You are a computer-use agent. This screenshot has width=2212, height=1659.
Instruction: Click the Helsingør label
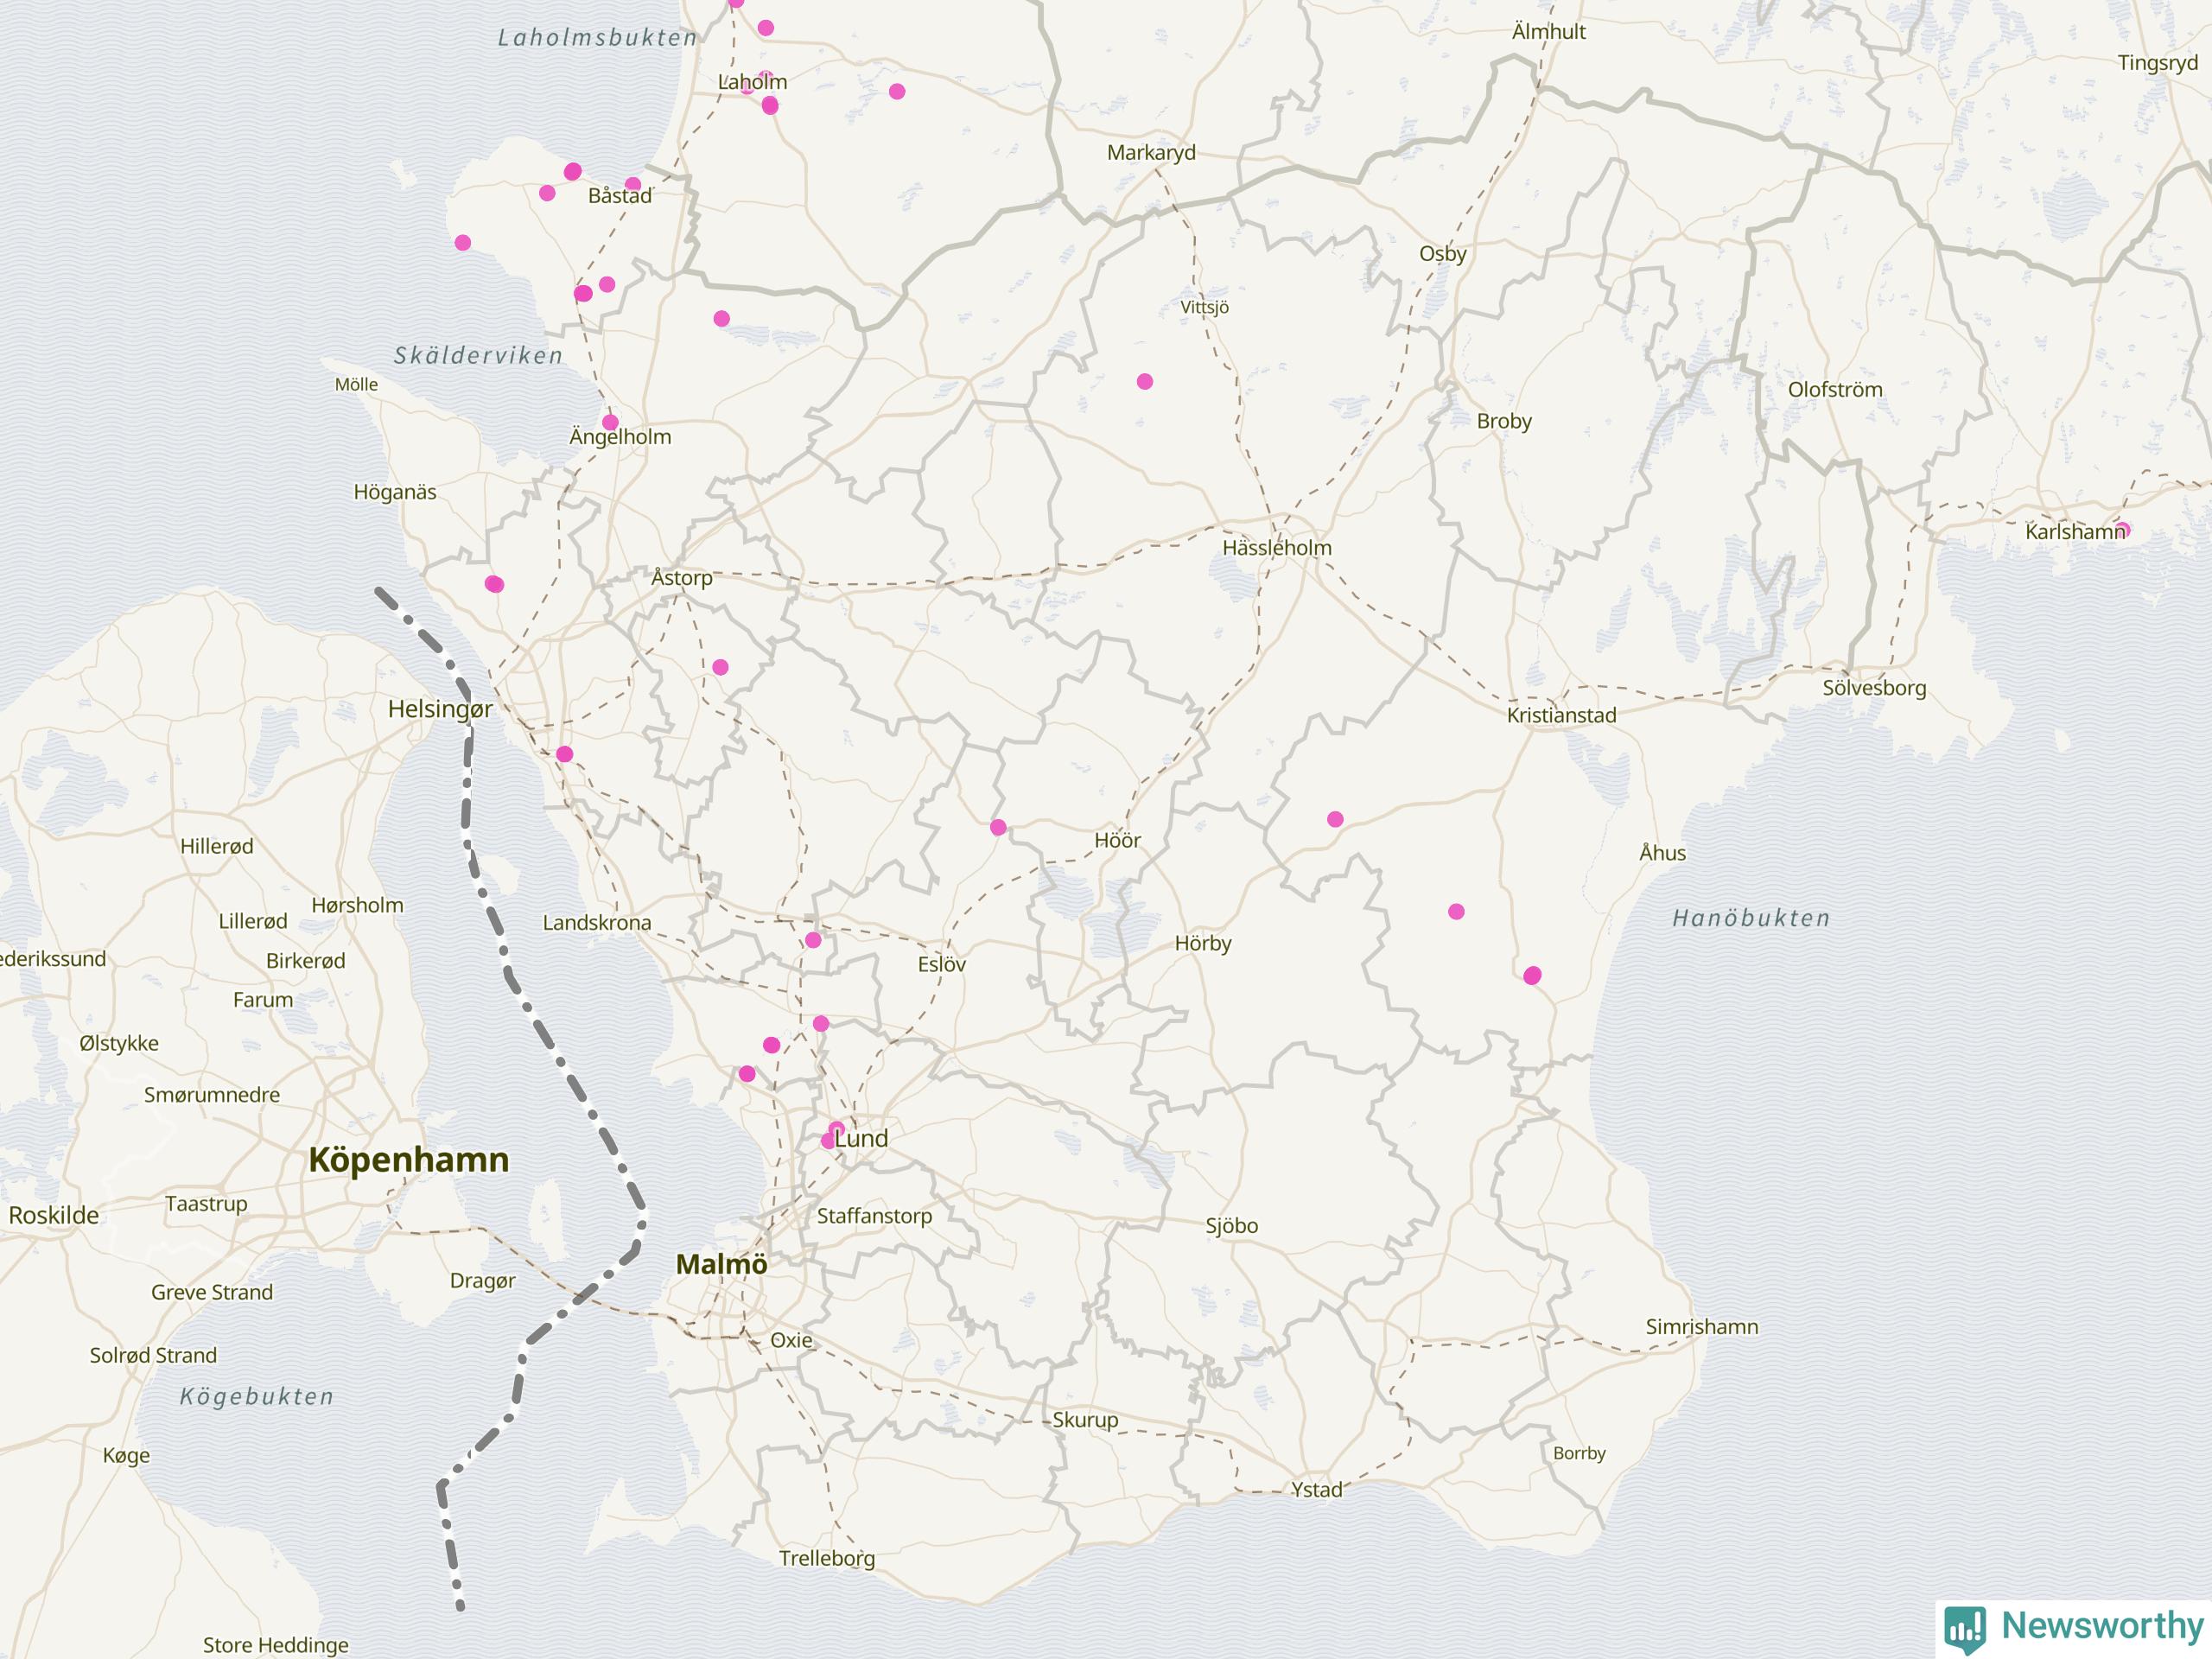click(440, 709)
